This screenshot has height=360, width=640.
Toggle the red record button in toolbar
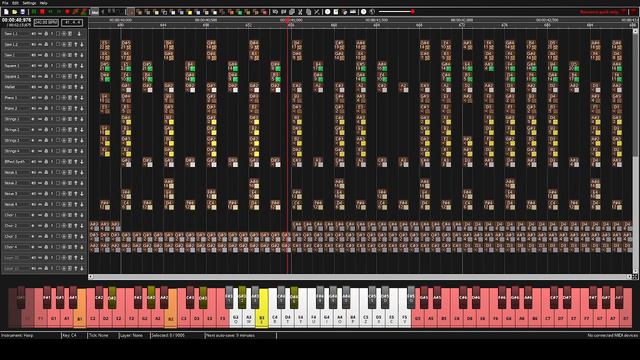(67, 12)
